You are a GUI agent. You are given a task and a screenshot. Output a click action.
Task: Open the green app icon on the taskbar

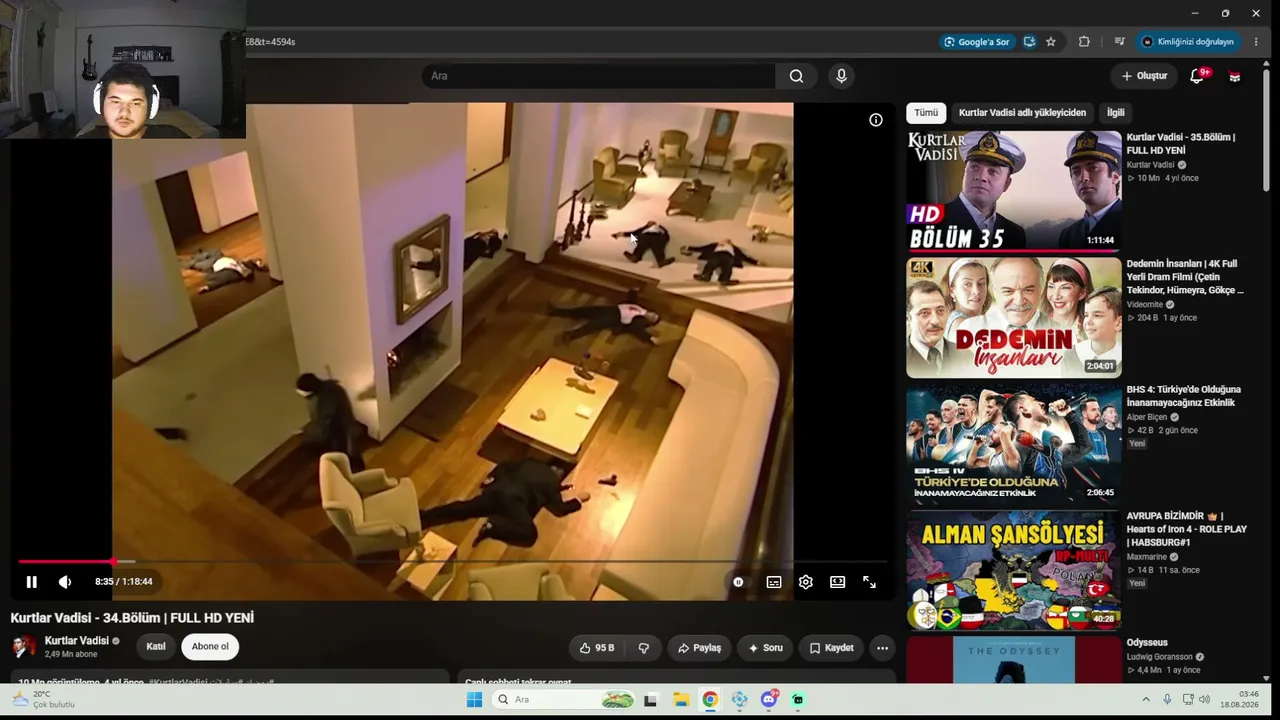tap(798, 700)
